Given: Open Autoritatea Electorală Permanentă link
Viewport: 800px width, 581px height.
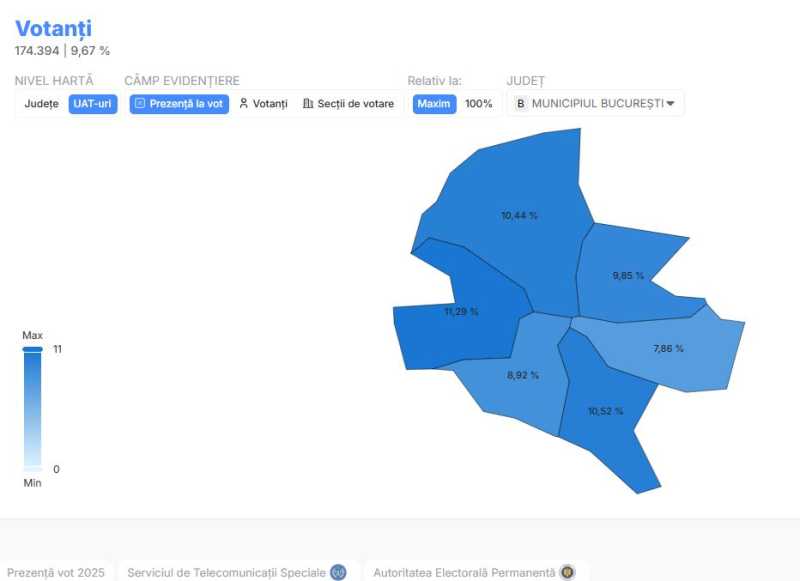Looking at the screenshot, I should [463, 572].
